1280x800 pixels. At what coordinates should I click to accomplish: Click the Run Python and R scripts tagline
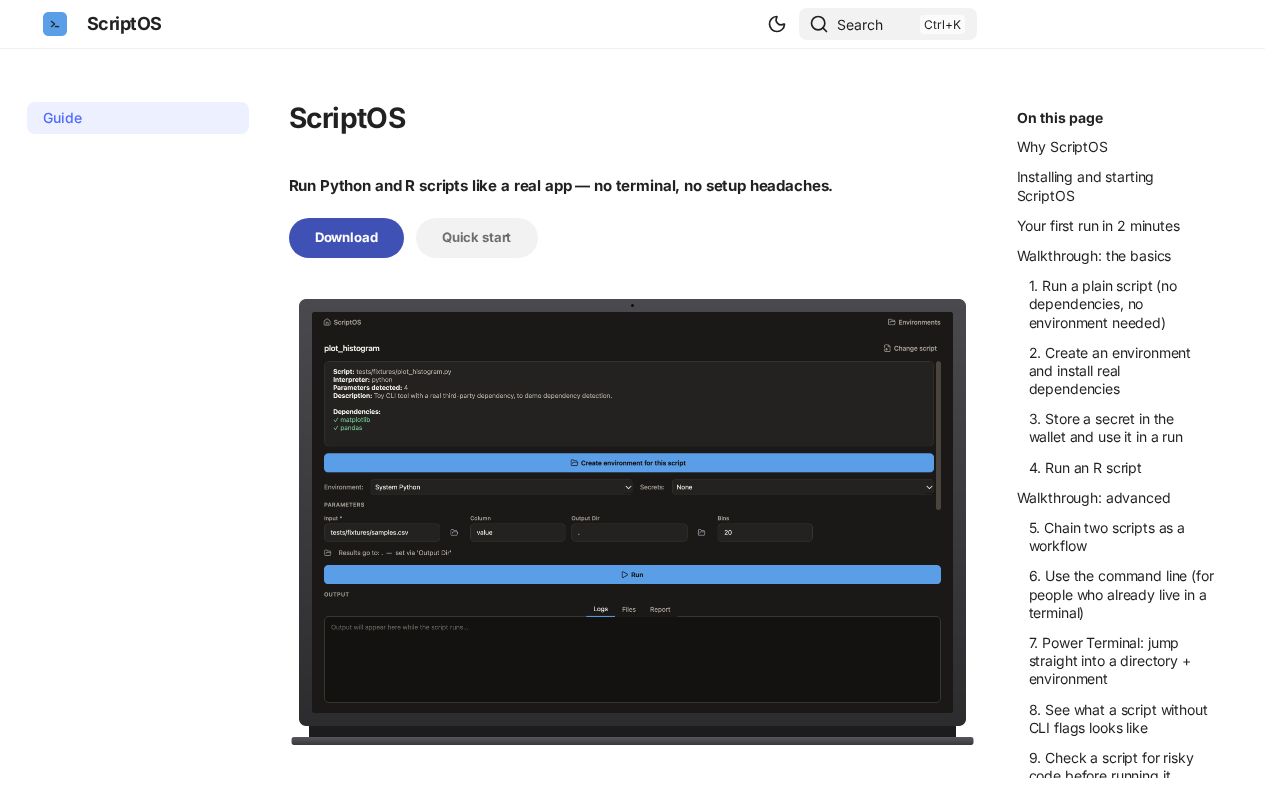(560, 186)
